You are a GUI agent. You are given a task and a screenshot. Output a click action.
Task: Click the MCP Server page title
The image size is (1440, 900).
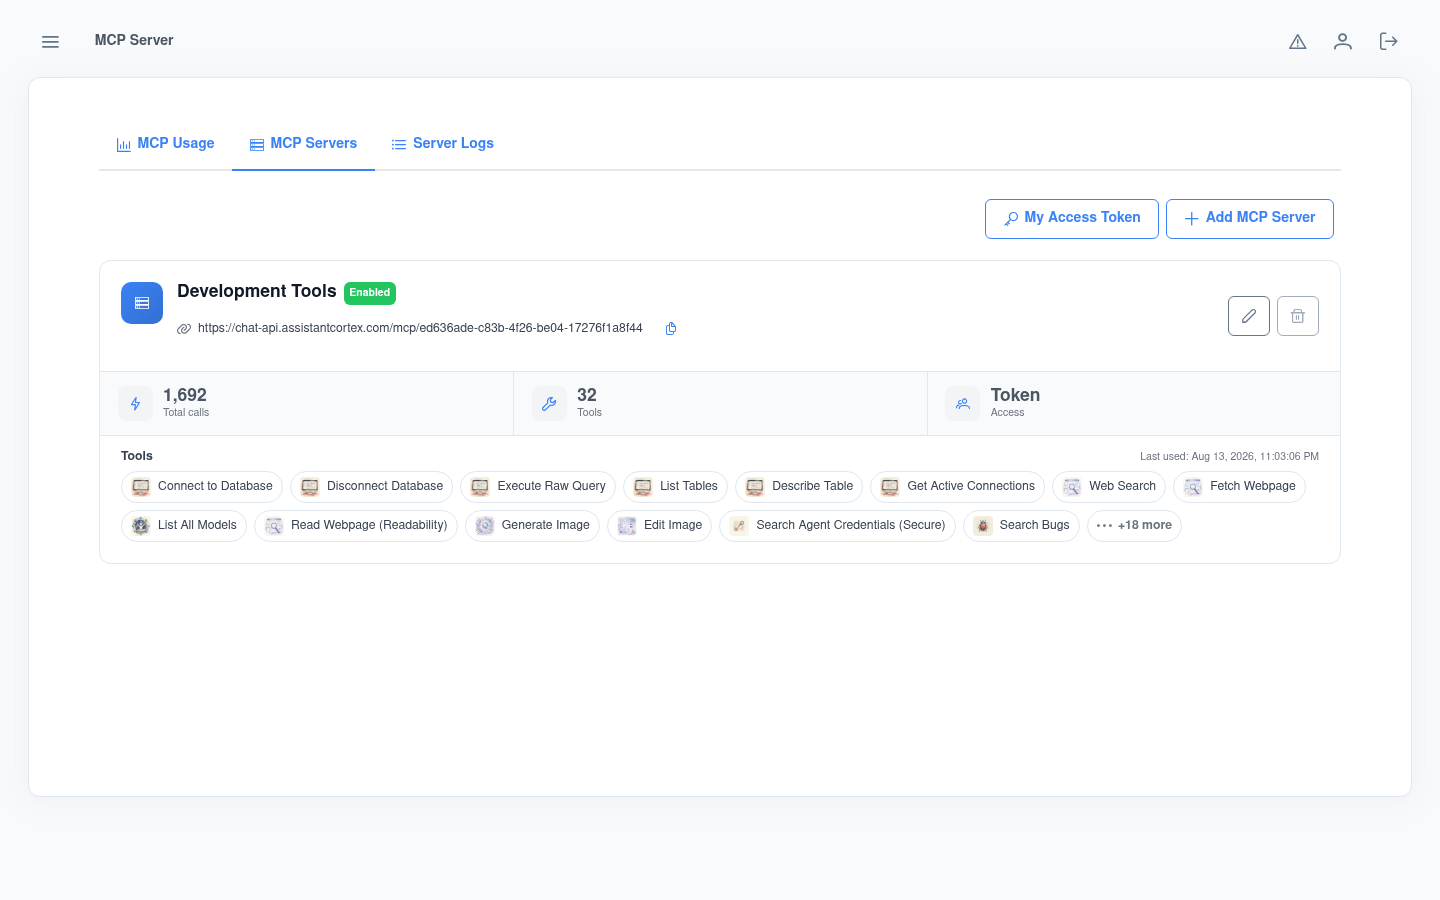(x=134, y=40)
